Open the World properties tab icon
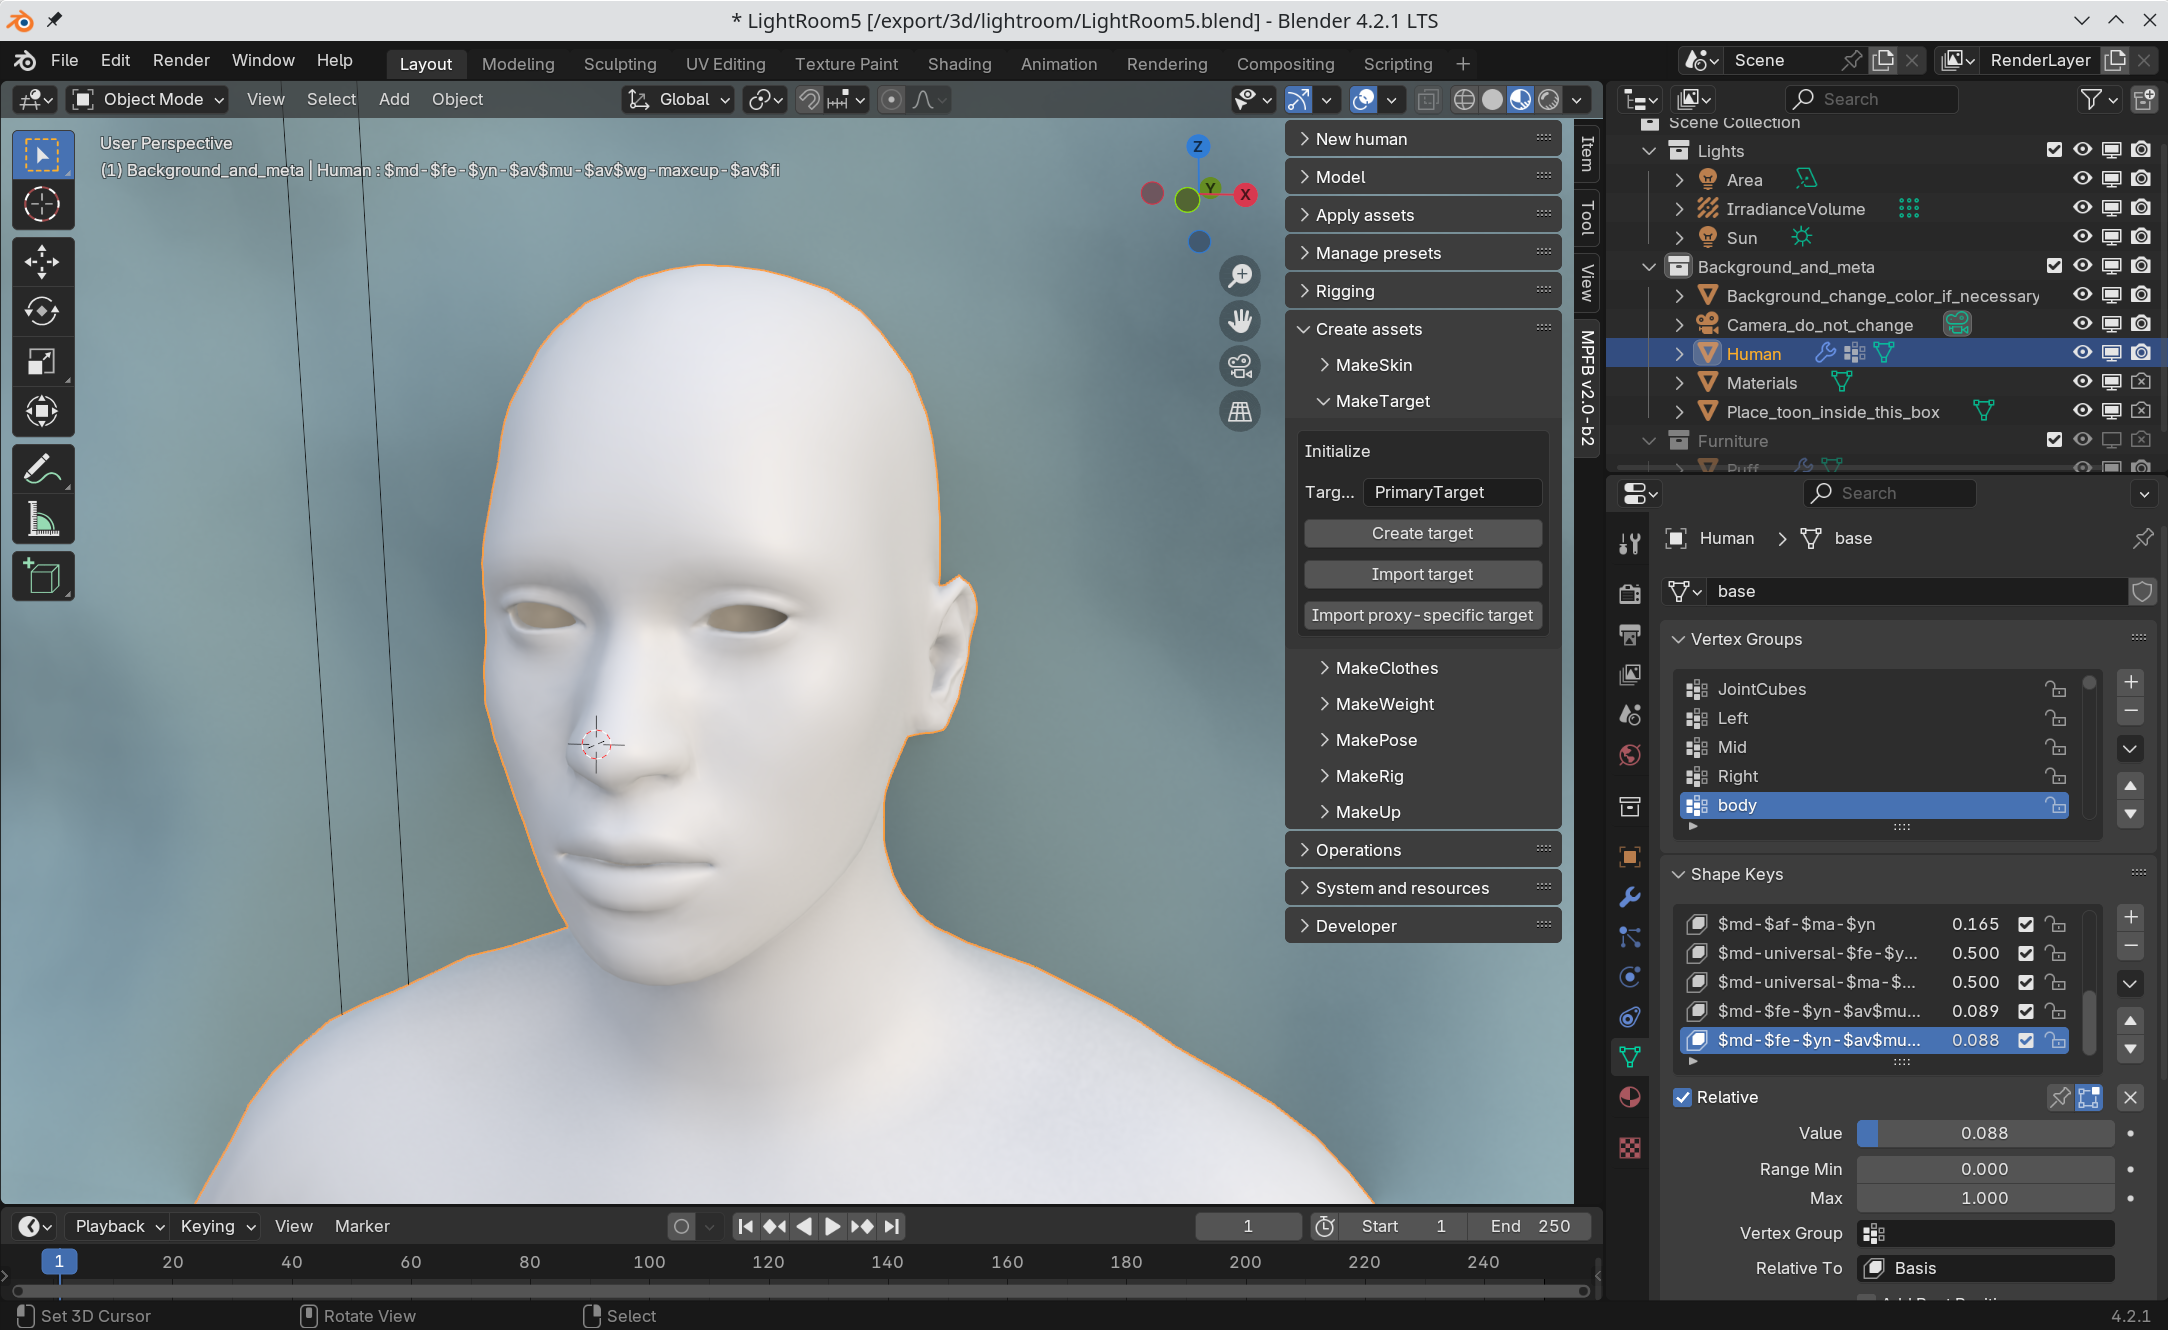Screen dimensions: 2168x1330 (1630, 755)
